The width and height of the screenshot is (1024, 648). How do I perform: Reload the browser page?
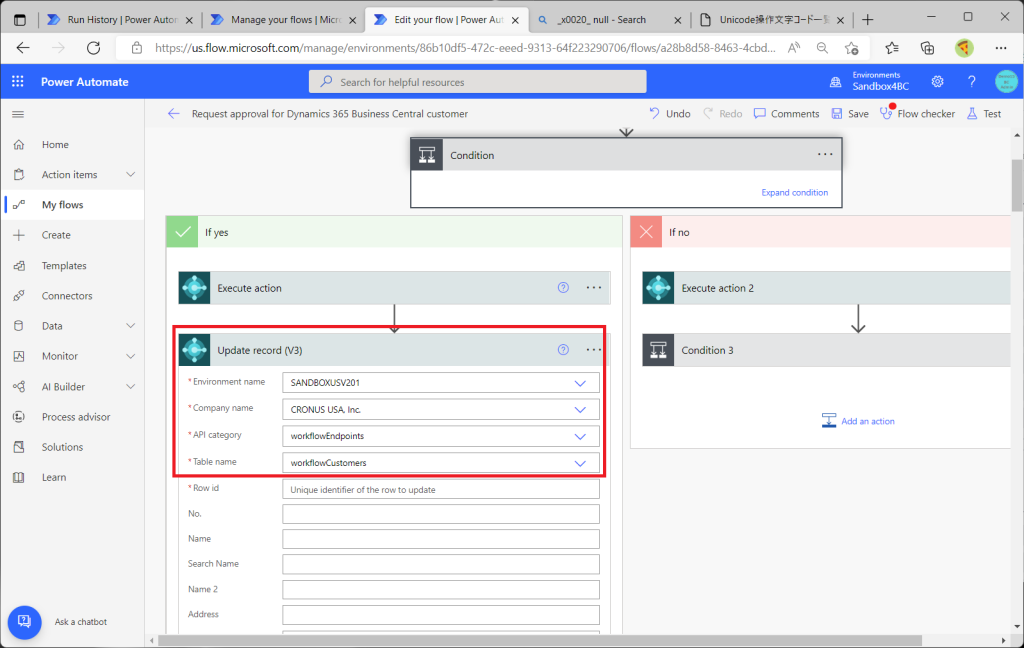[93, 48]
